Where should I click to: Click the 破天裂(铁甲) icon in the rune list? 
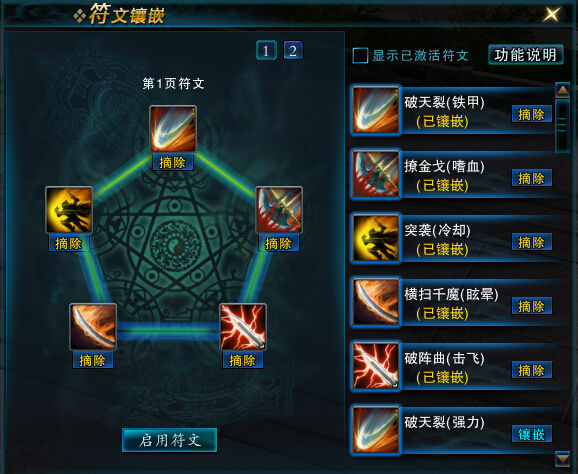(x=376, y=109)
